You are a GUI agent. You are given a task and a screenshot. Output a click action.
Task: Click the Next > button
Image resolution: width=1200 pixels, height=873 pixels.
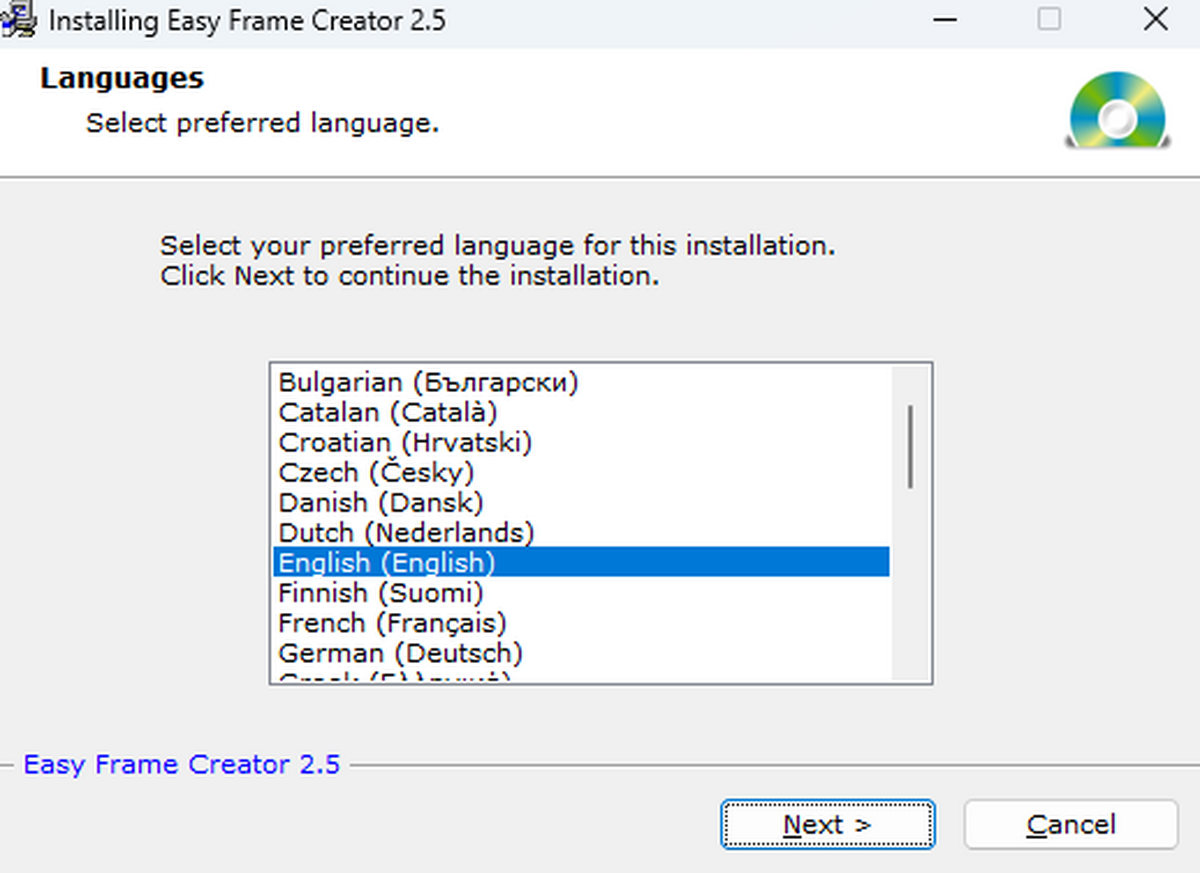[828, 825]
